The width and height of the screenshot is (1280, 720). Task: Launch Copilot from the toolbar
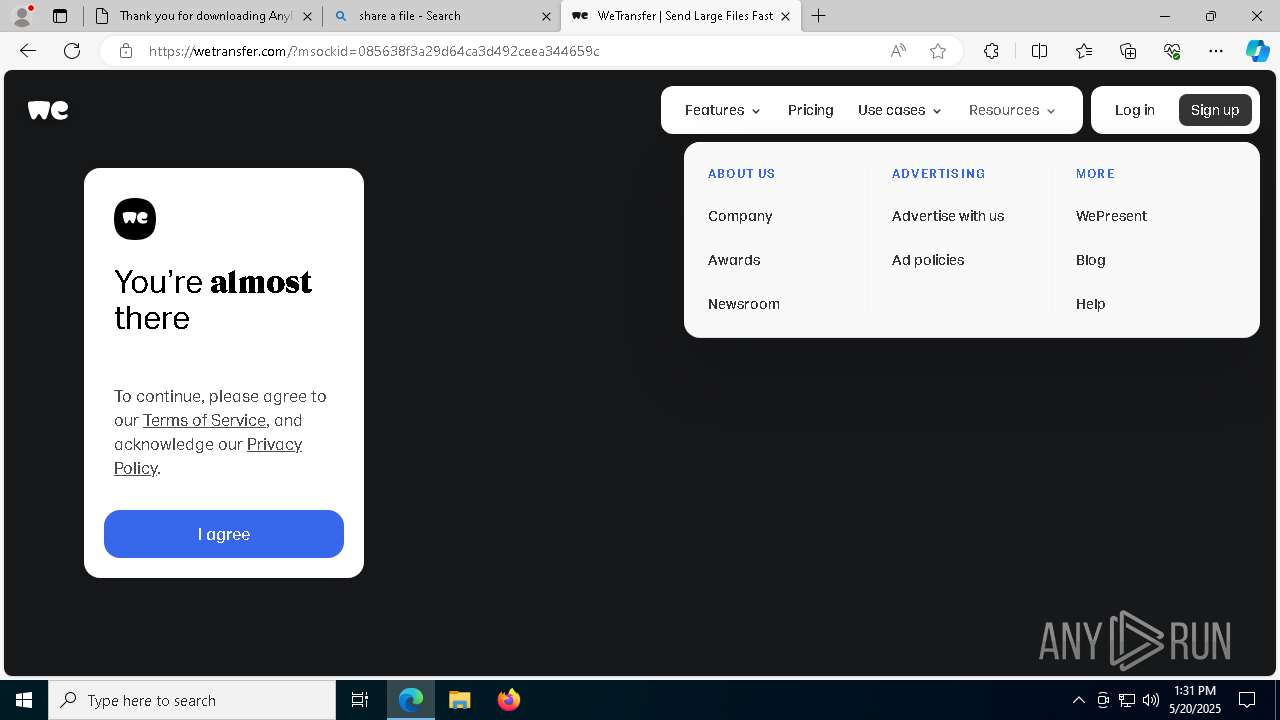click(x=1258, y=51)
